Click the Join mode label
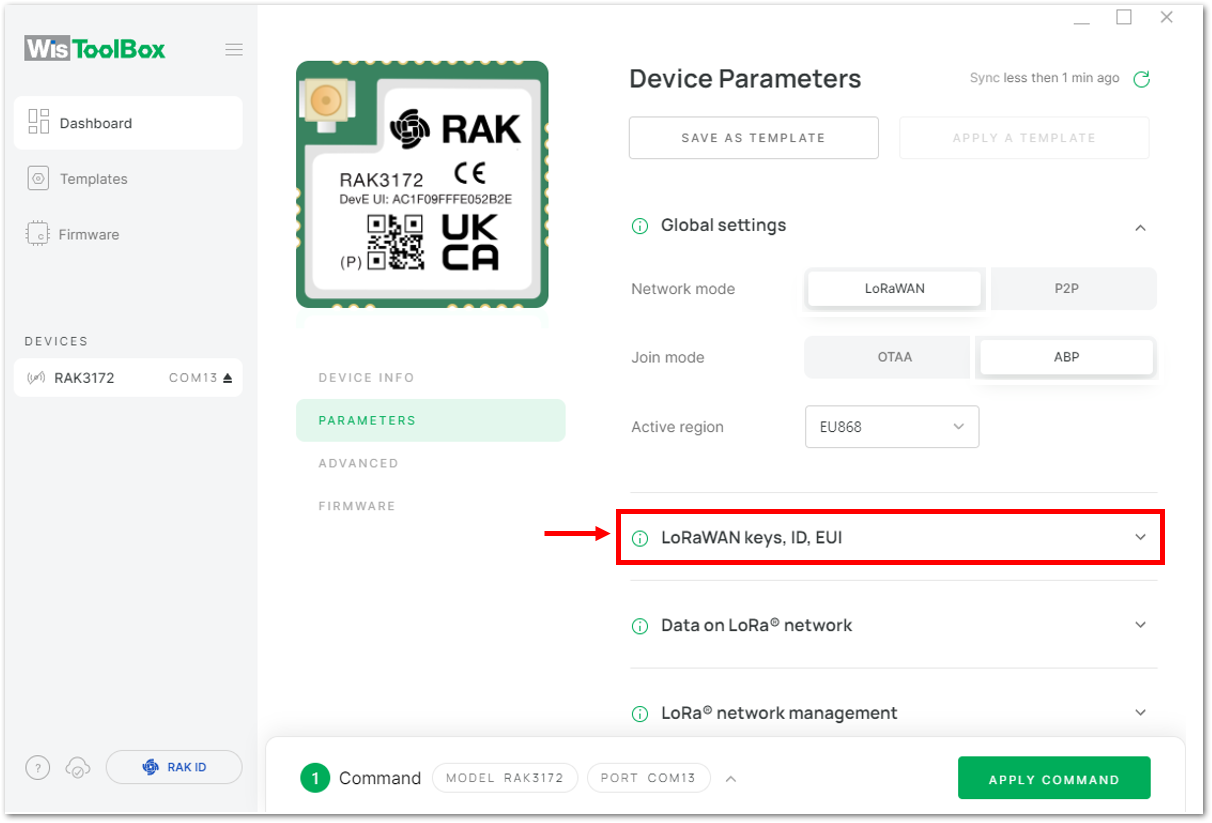 667,358
